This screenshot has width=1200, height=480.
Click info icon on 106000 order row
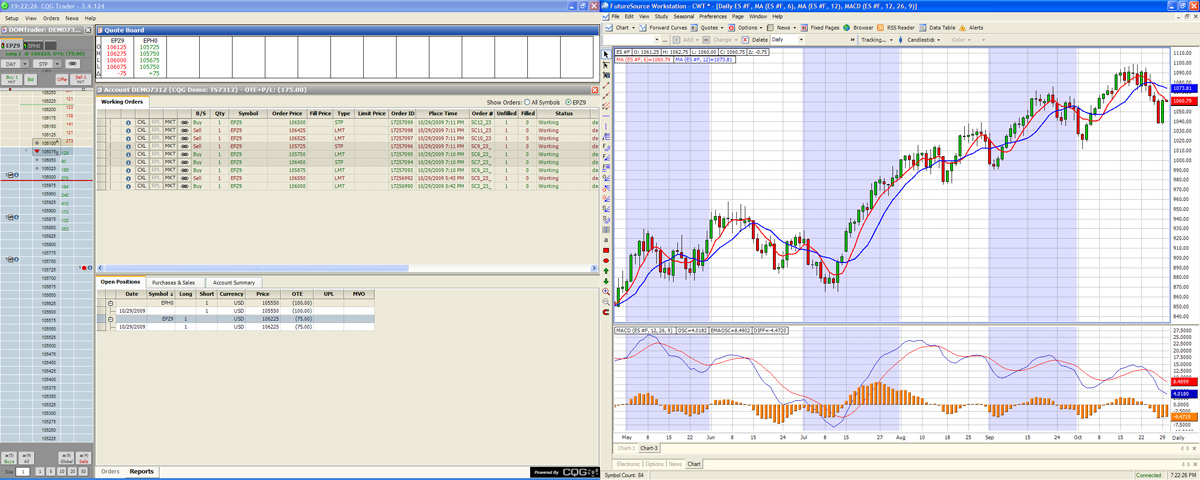[x=127, y=186]
